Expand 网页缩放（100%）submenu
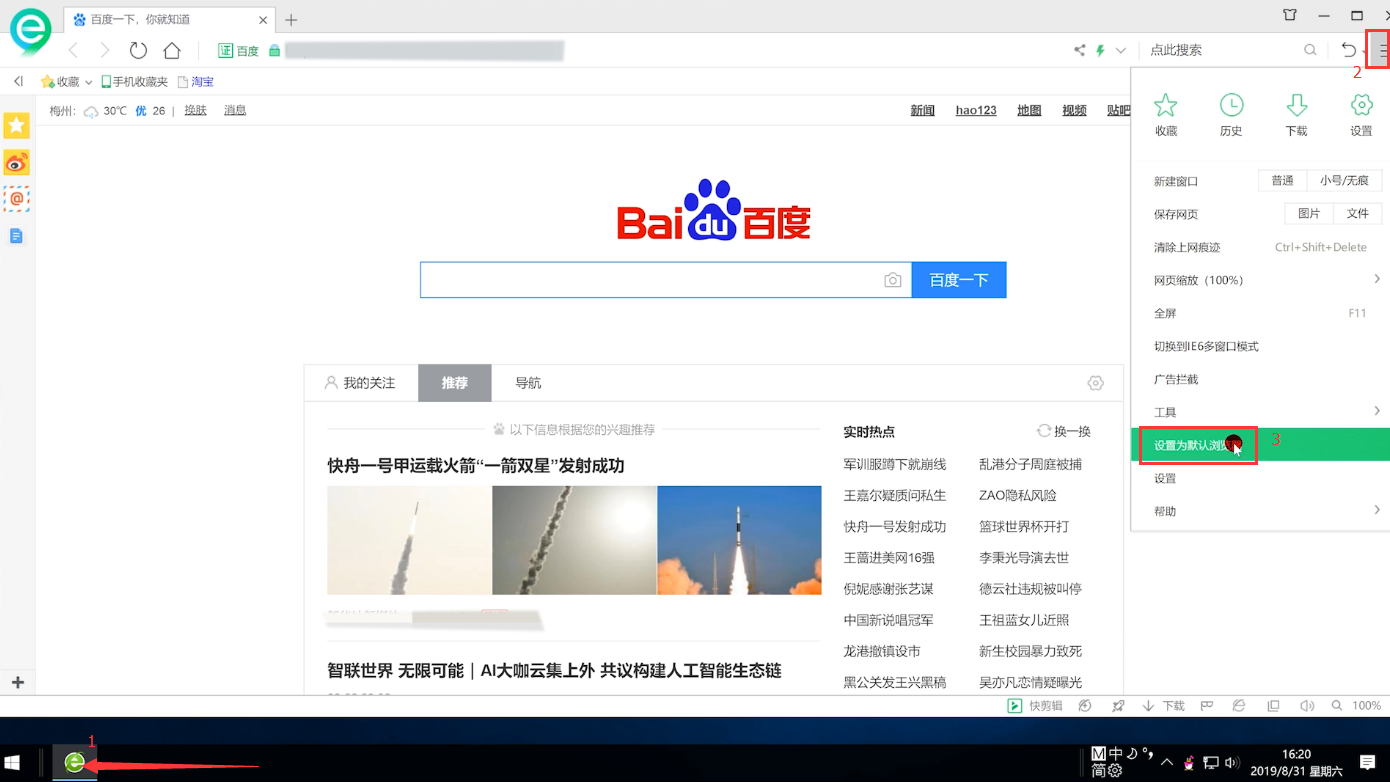 [x=1260, y=280]
